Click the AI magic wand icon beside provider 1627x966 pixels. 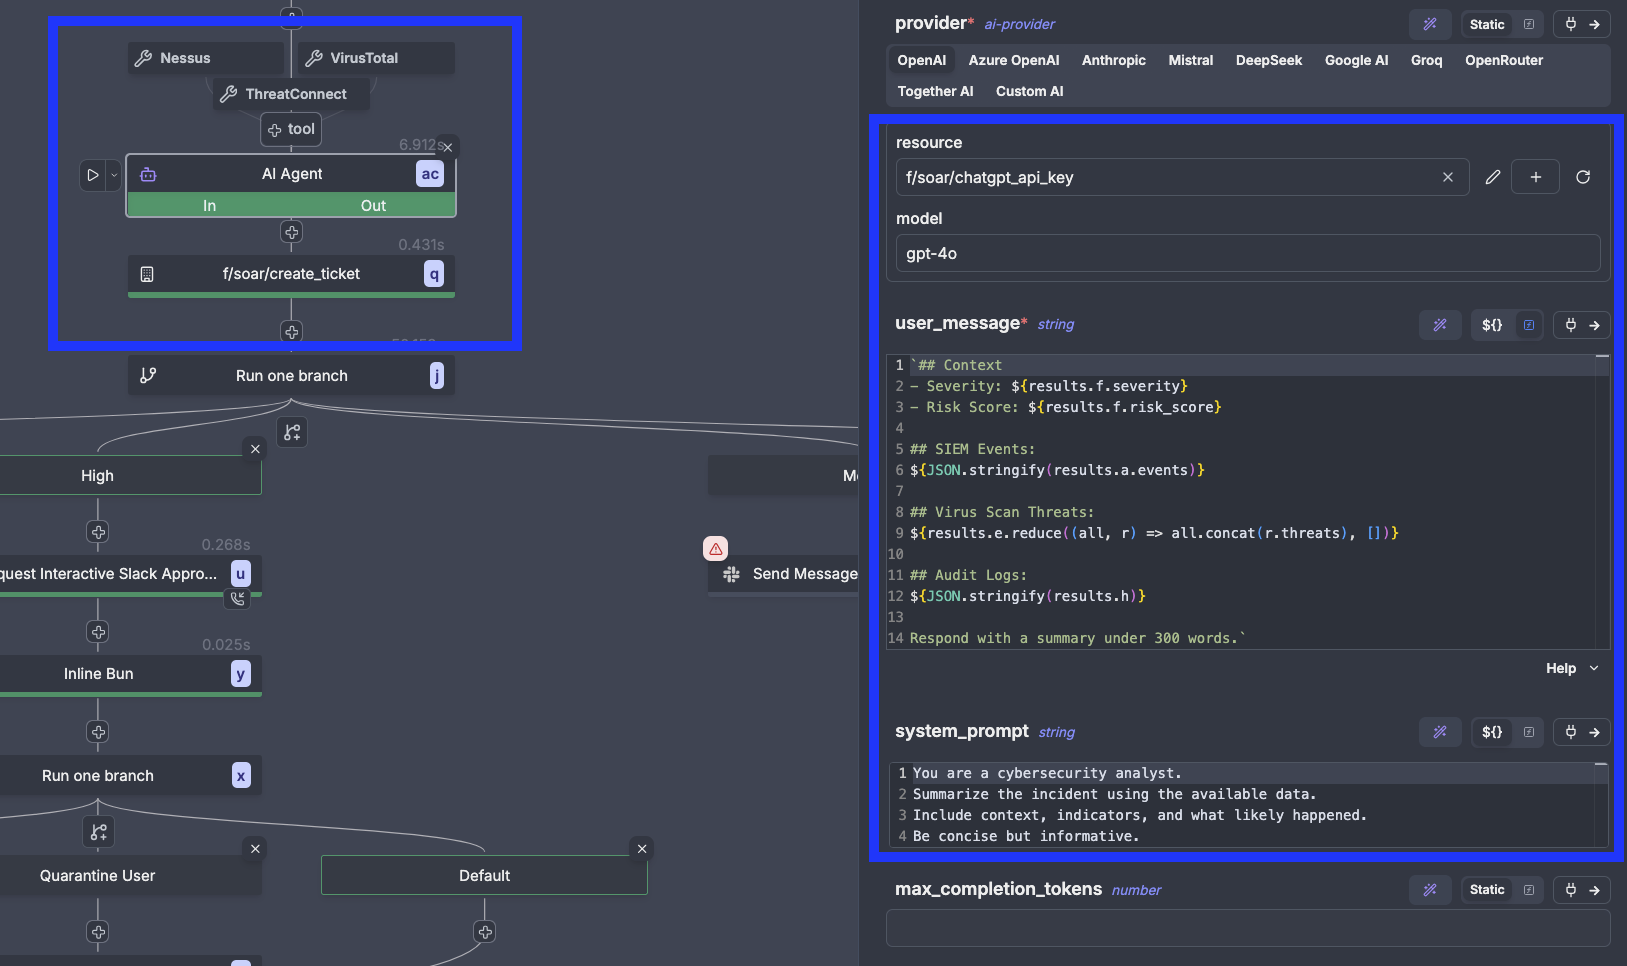click(x=1429, y=24)
